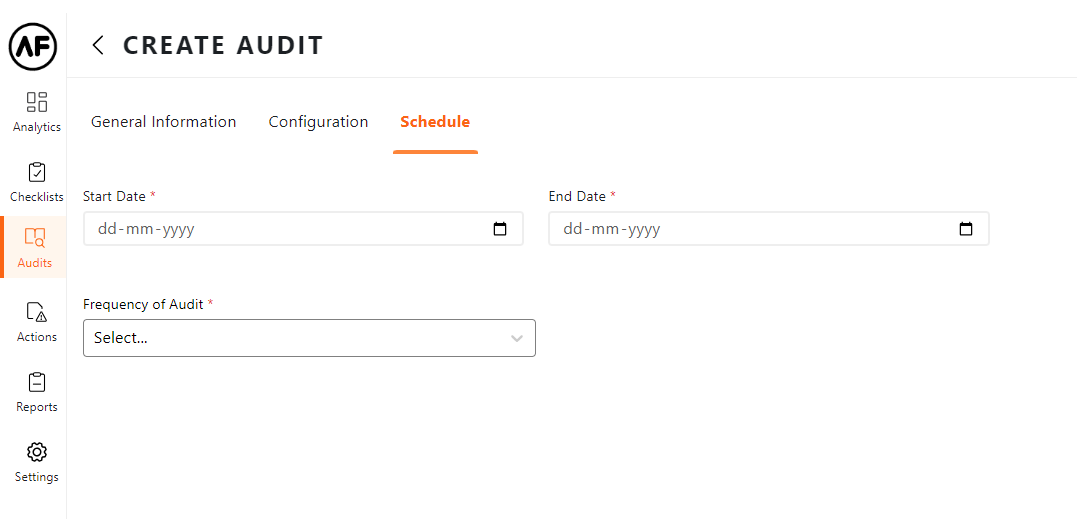Click the Start Date field label
Image resolution: width=1077 pixels, height=519 pixels.
114,196
